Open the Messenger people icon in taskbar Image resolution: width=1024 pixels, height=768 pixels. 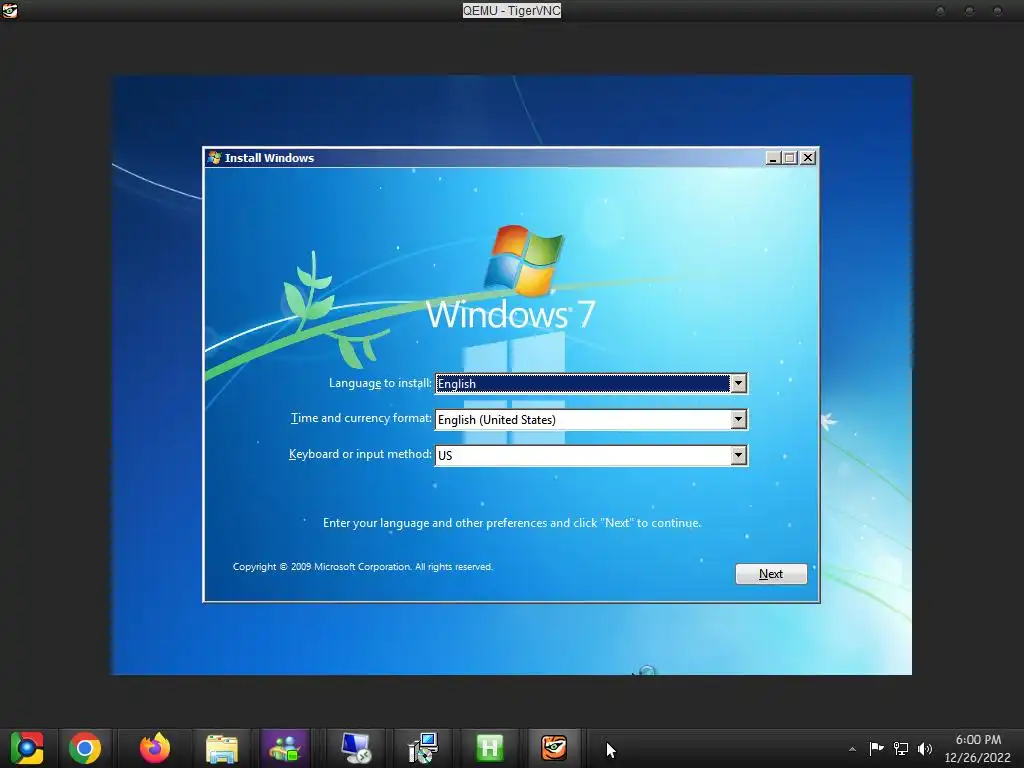[x=285, y=748]
